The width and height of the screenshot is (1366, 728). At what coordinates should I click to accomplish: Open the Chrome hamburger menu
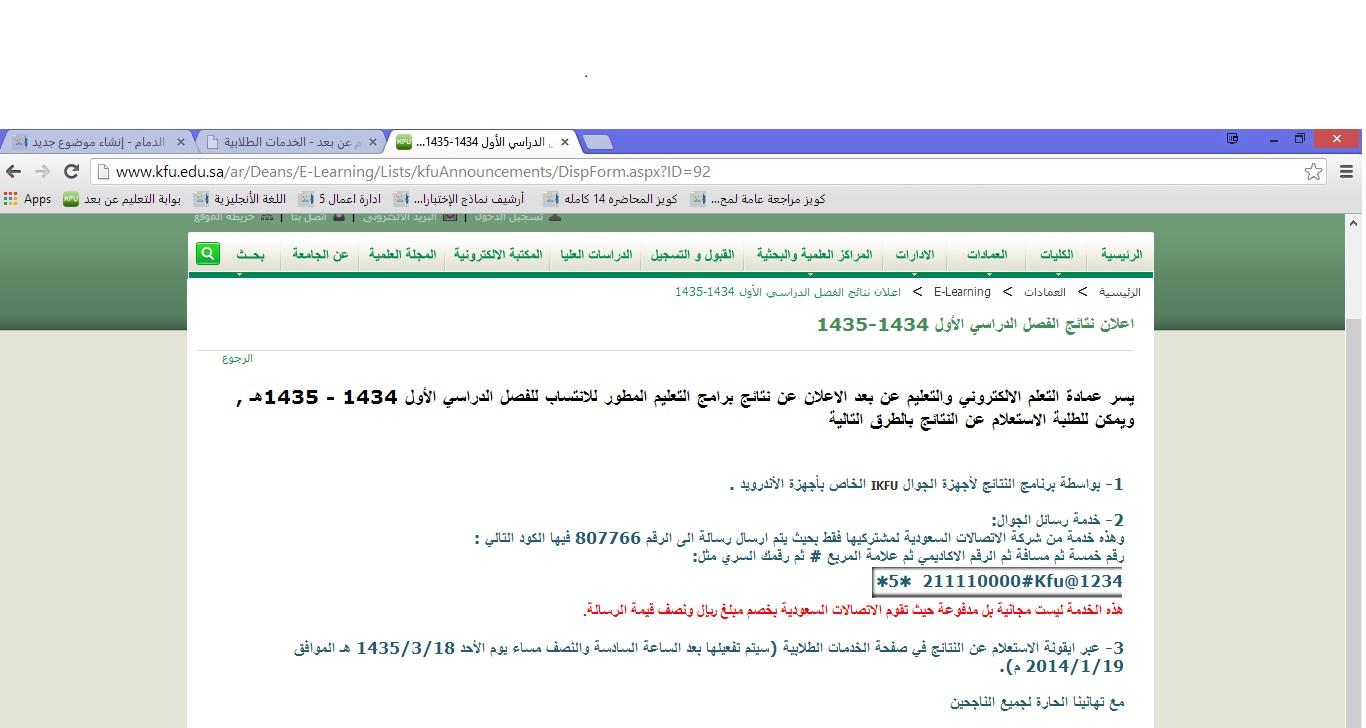[x=1345, y=171]
